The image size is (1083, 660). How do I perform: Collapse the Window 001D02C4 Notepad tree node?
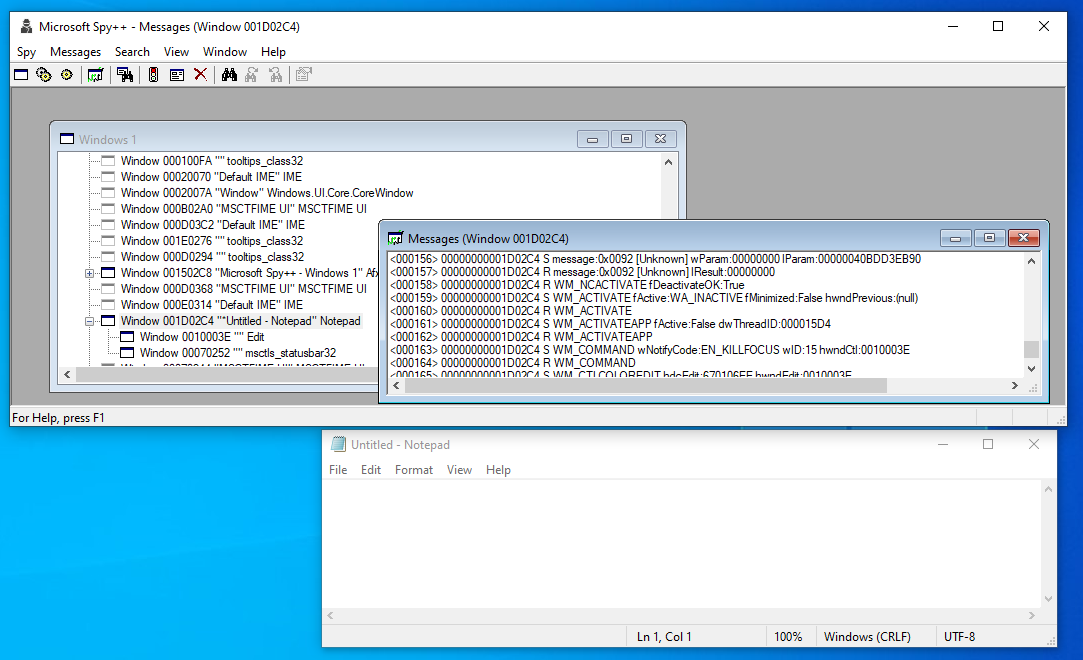click(89, 321)
